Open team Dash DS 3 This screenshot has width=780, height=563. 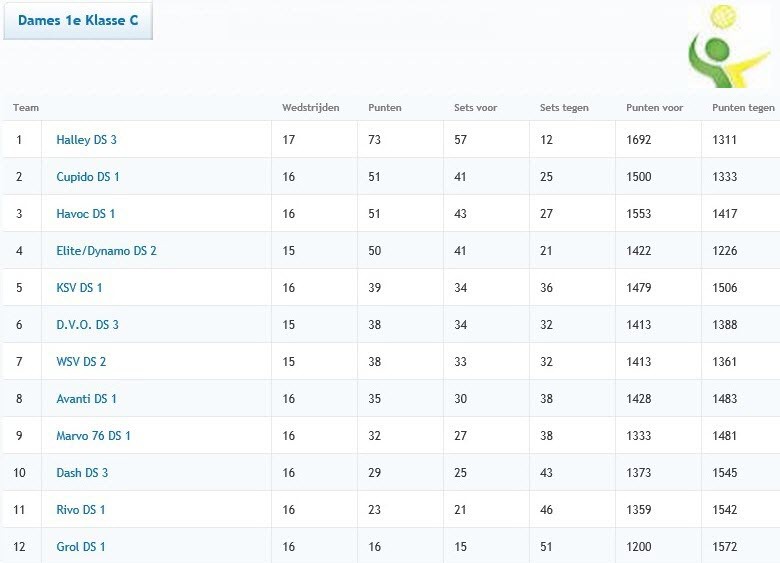pyautogui.click(x=82, y=472)
